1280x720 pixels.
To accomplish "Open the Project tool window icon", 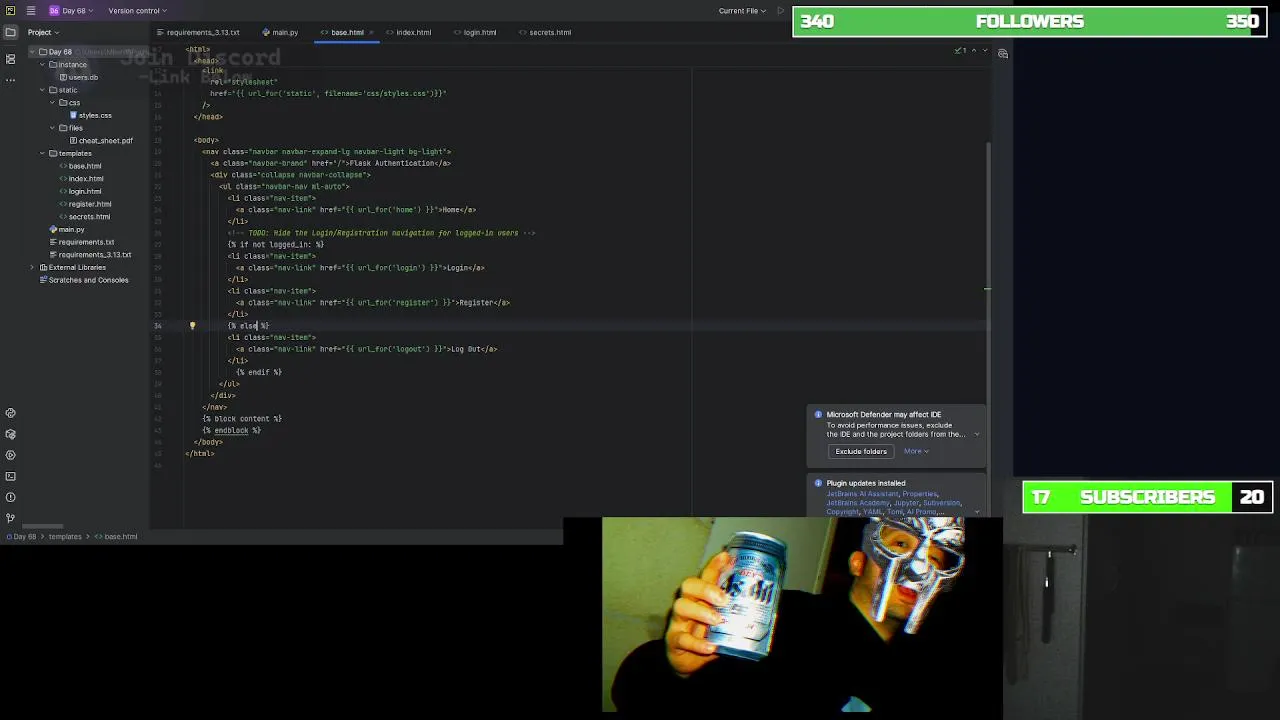I will pos(10,32).
